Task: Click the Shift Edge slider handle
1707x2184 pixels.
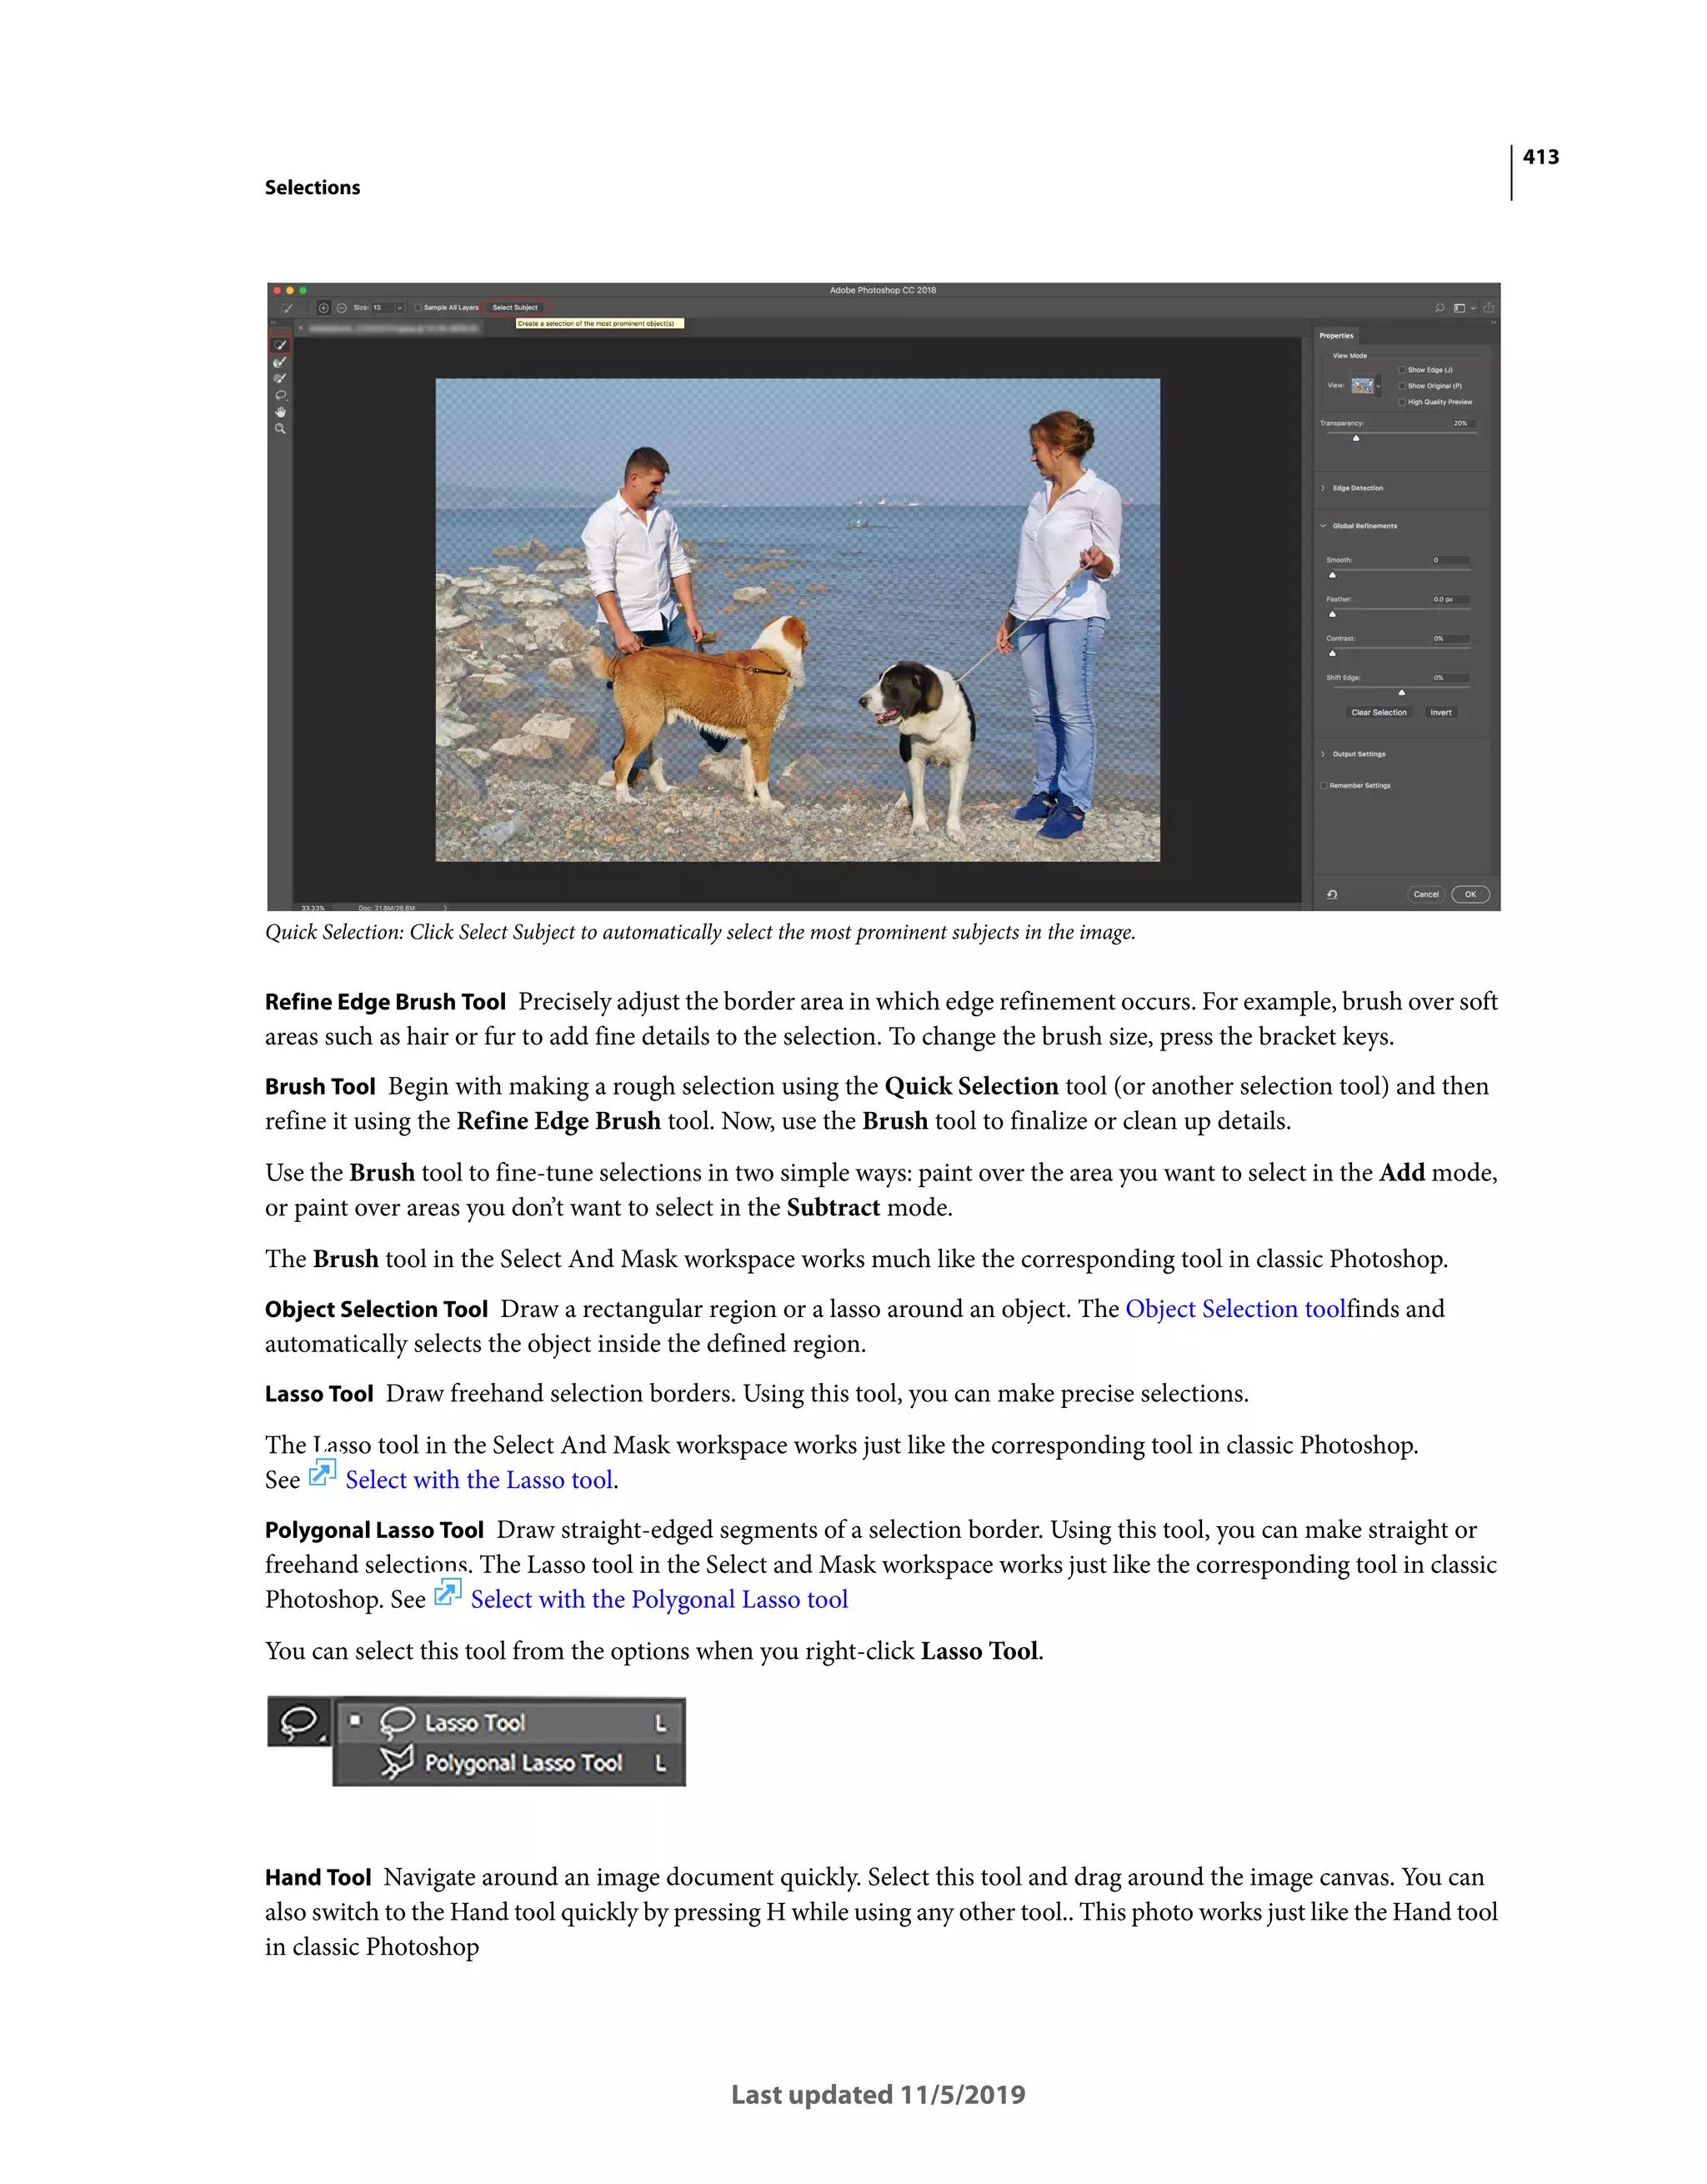Action: pyautogui.click(x=1402, y=692)
